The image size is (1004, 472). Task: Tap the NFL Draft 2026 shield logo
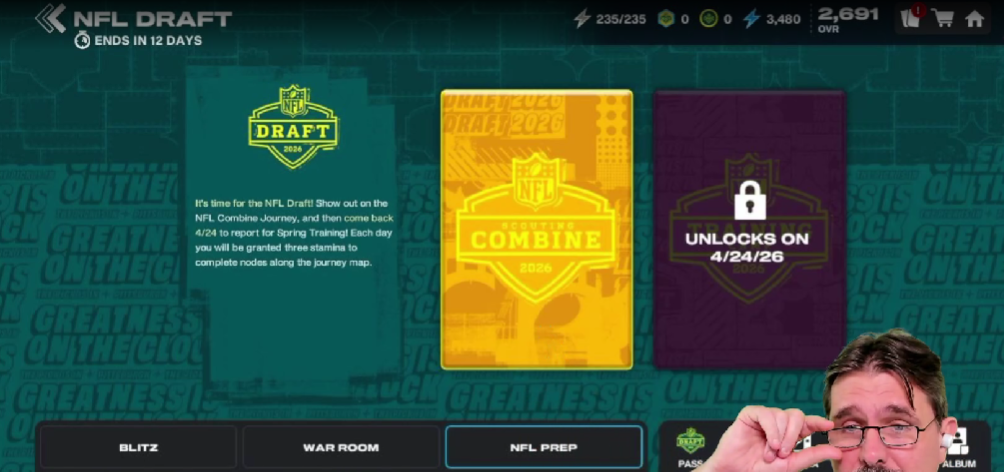293,126
